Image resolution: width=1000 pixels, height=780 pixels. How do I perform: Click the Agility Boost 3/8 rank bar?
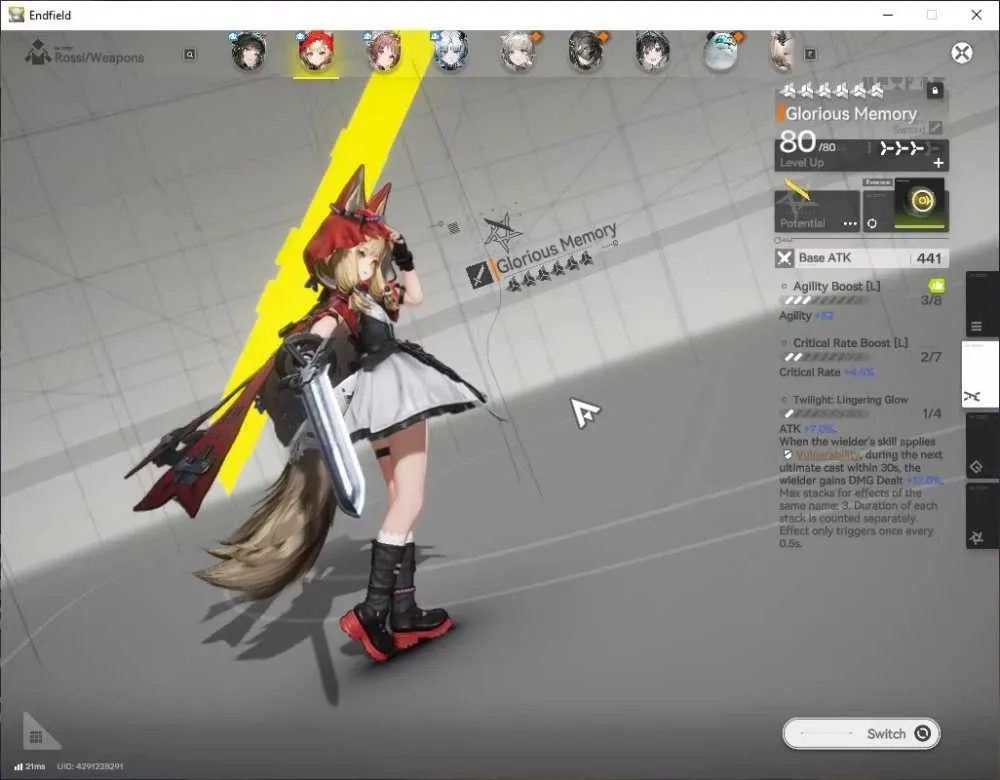point(823,300)
